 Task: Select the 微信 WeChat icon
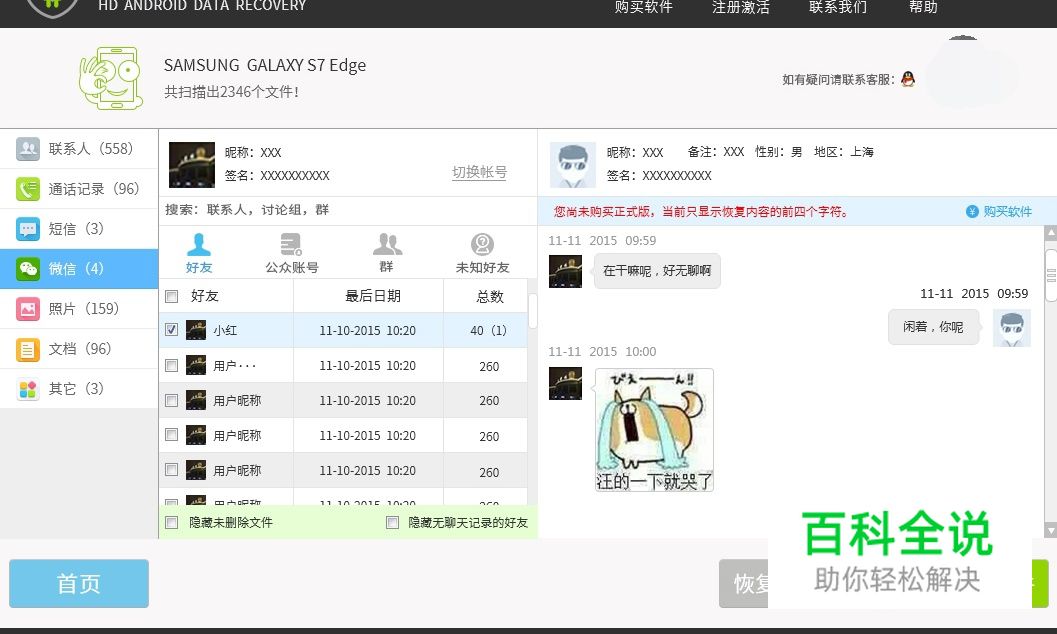point(28,269)
